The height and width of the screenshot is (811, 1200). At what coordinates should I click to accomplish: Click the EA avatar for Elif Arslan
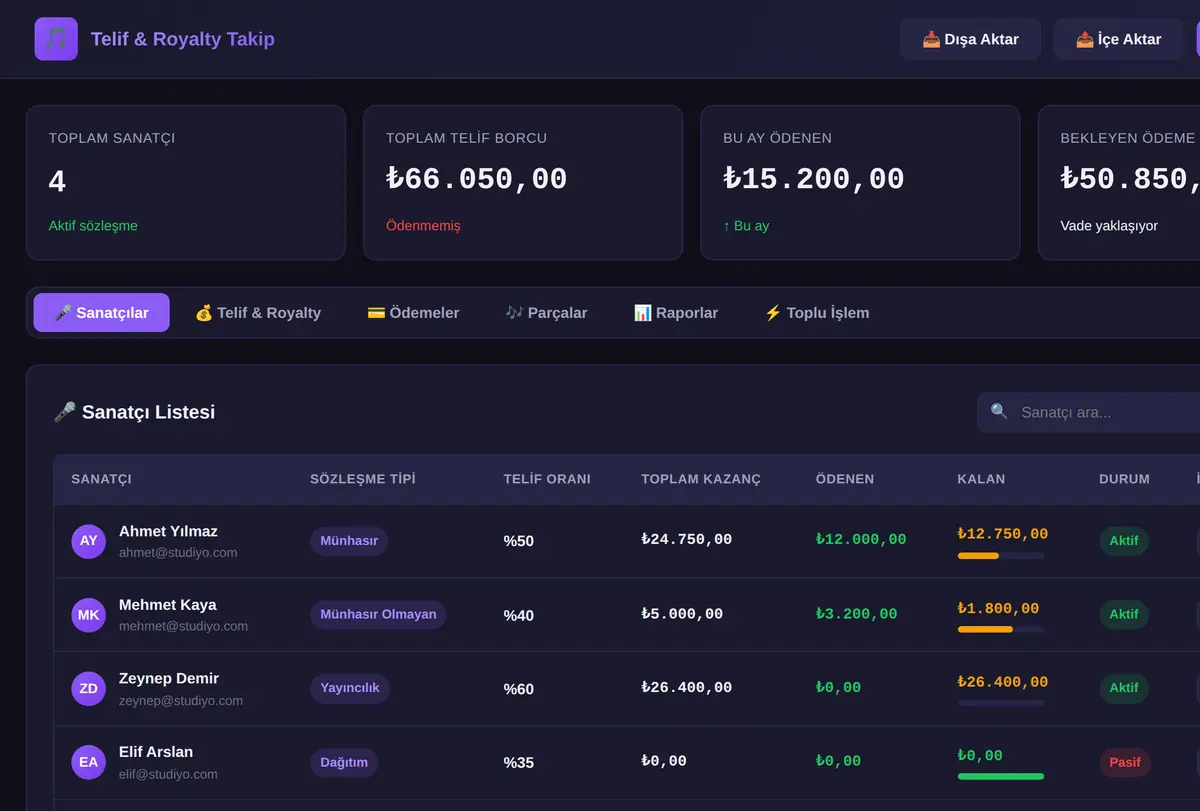tap(89, 762)
